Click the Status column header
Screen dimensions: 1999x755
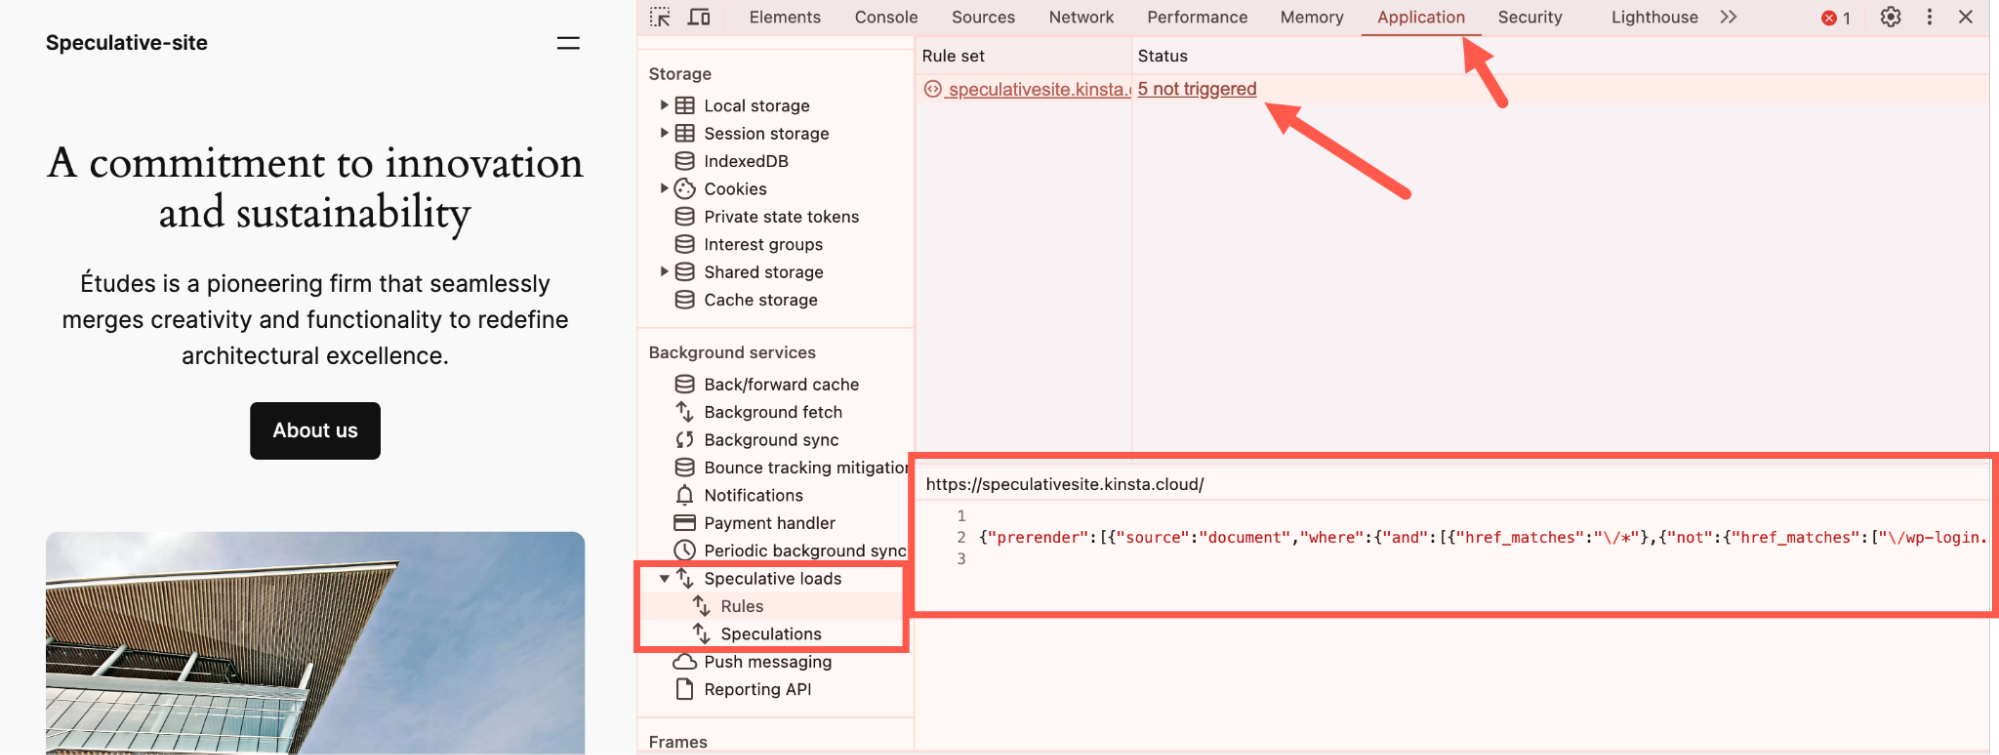pos(1162,56)
